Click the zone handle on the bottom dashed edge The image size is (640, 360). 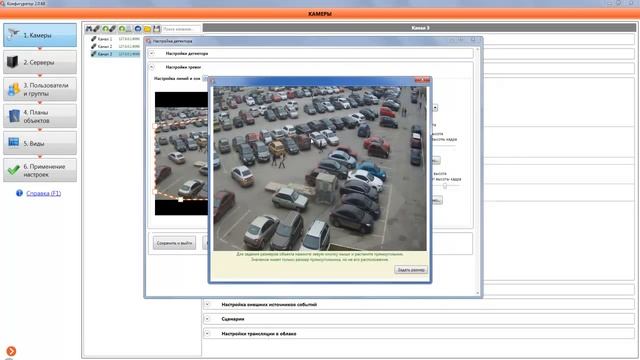[x=180, y=200]
